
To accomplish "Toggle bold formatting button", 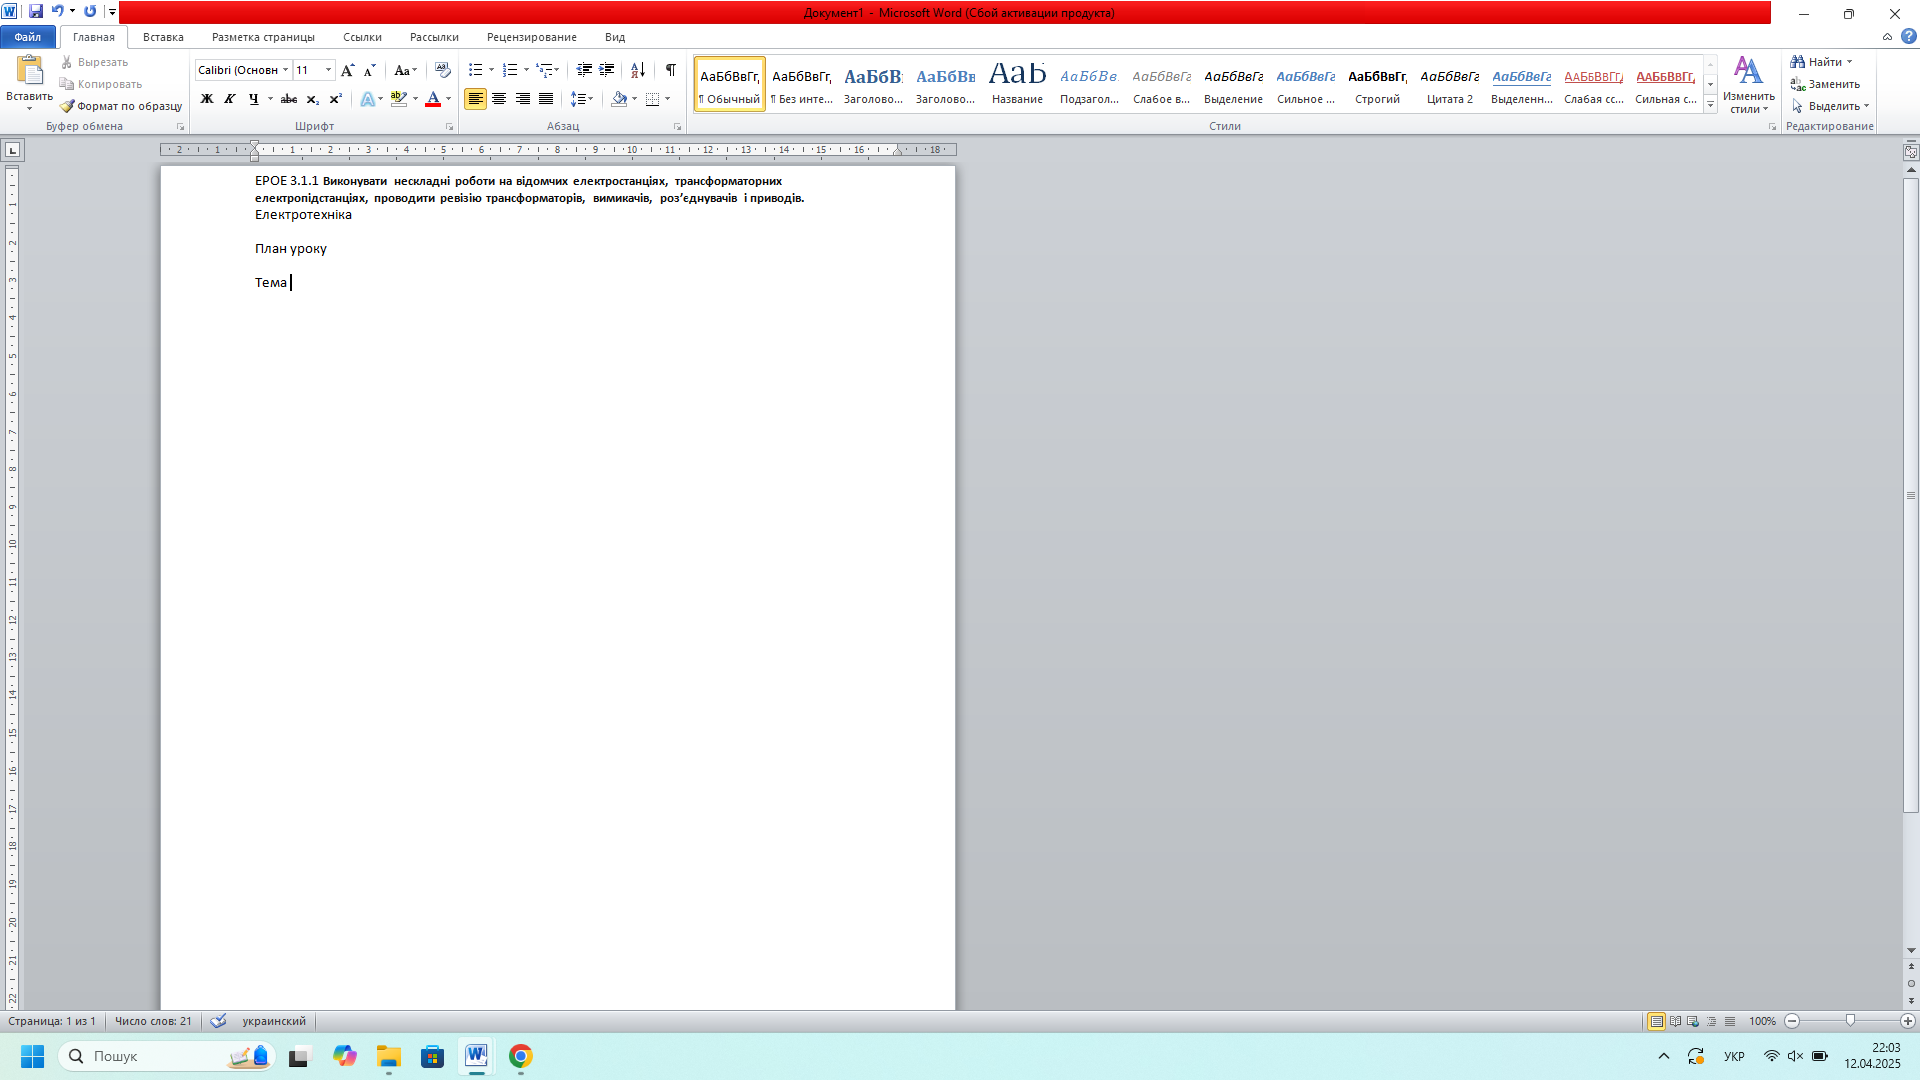I will click(x=207, y=99).
